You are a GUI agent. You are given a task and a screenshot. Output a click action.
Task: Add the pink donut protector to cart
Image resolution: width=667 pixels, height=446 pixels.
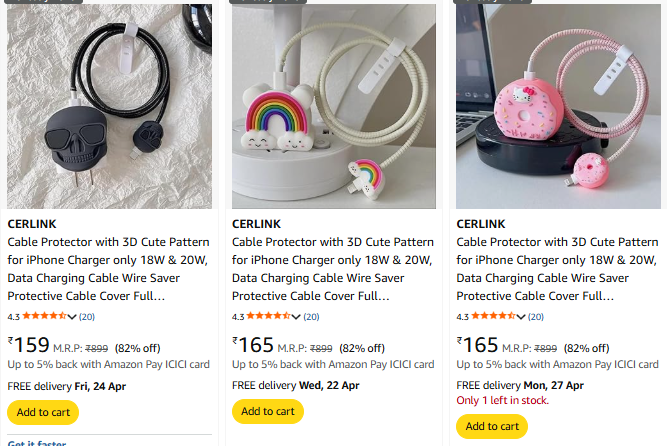click(492, 426)
